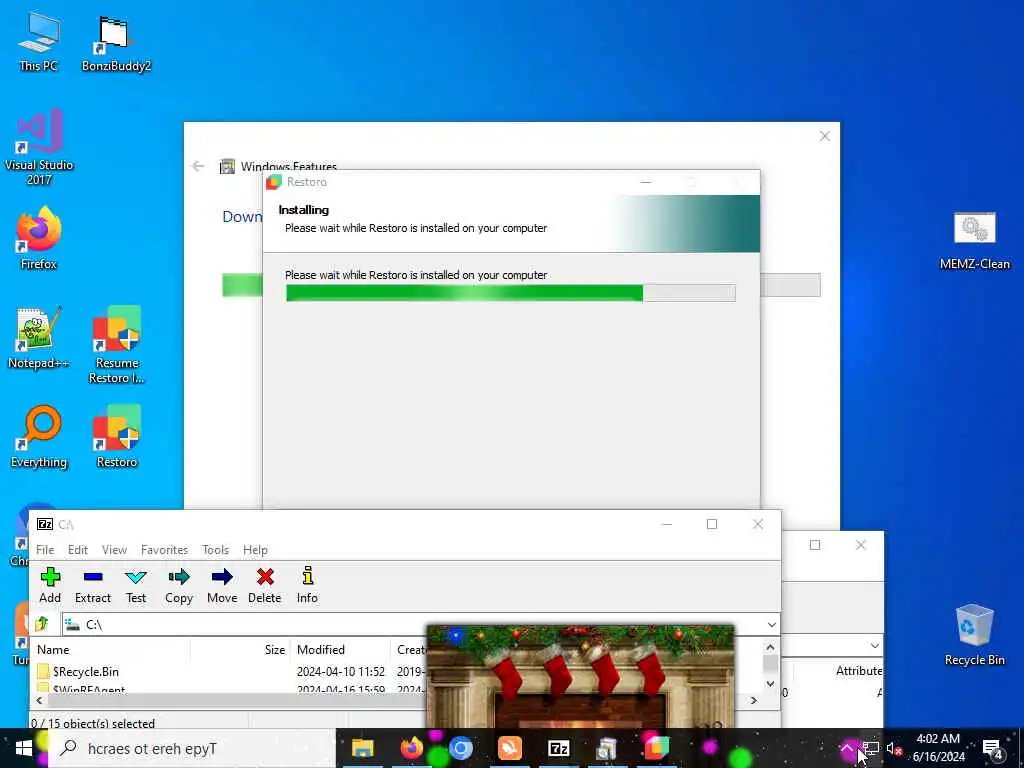This screenshot has height=768, width=1024.
Task: Click the 7-Zip taskbar icon
Action: 558,748
